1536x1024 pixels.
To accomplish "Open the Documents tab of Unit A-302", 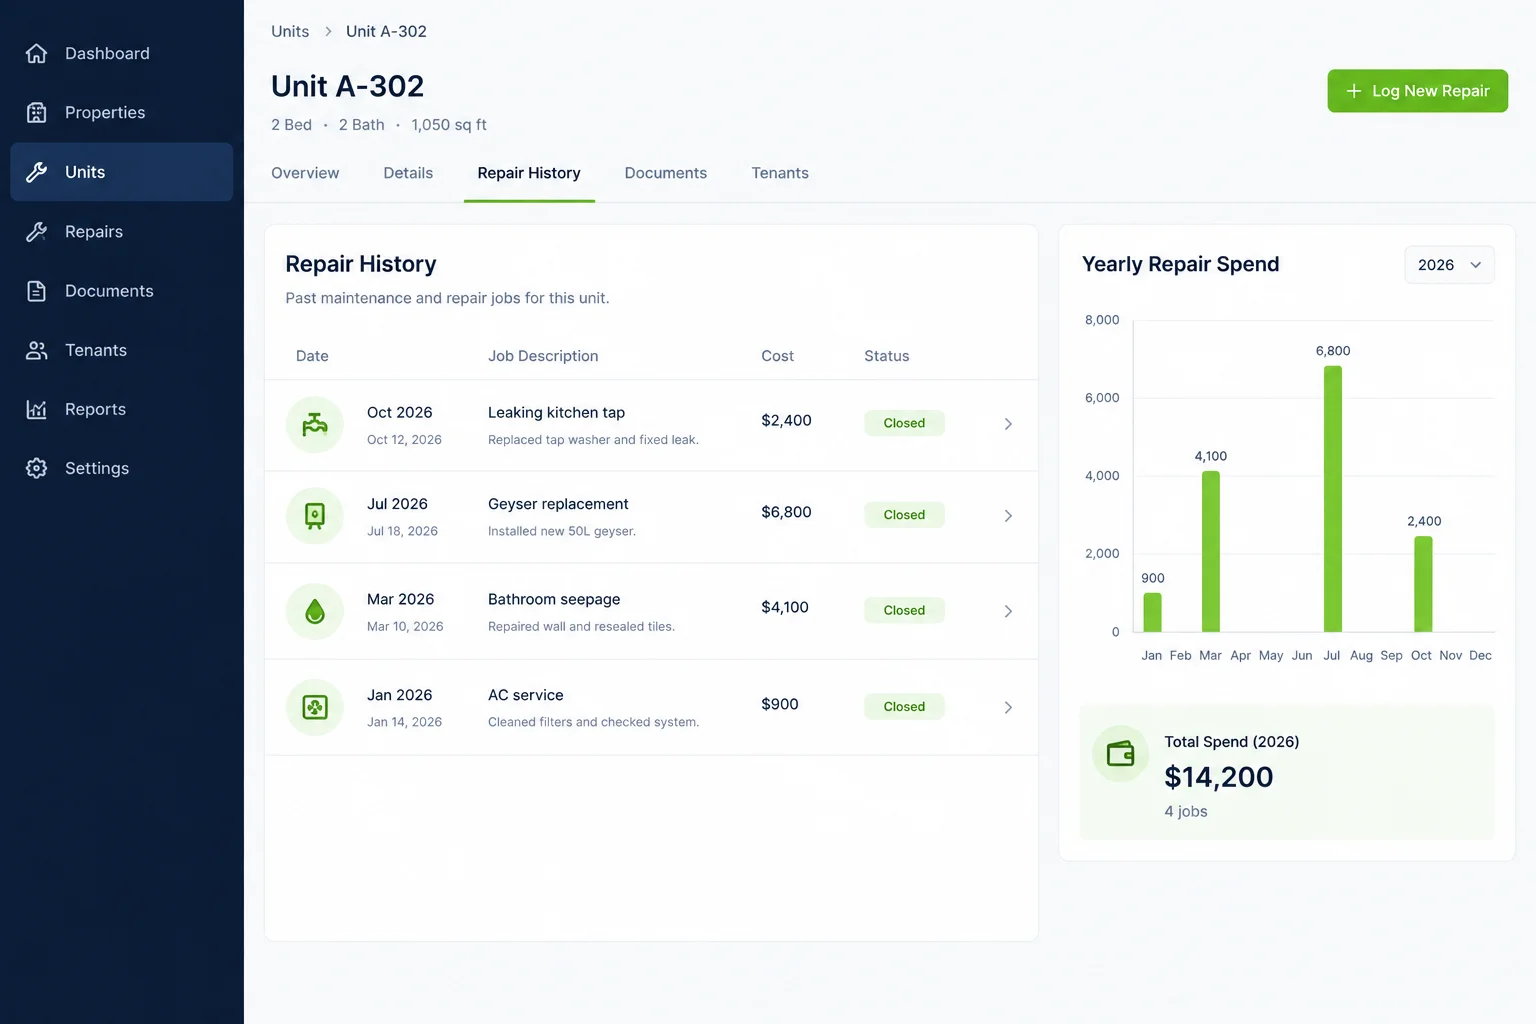I will tap(666, 173).
